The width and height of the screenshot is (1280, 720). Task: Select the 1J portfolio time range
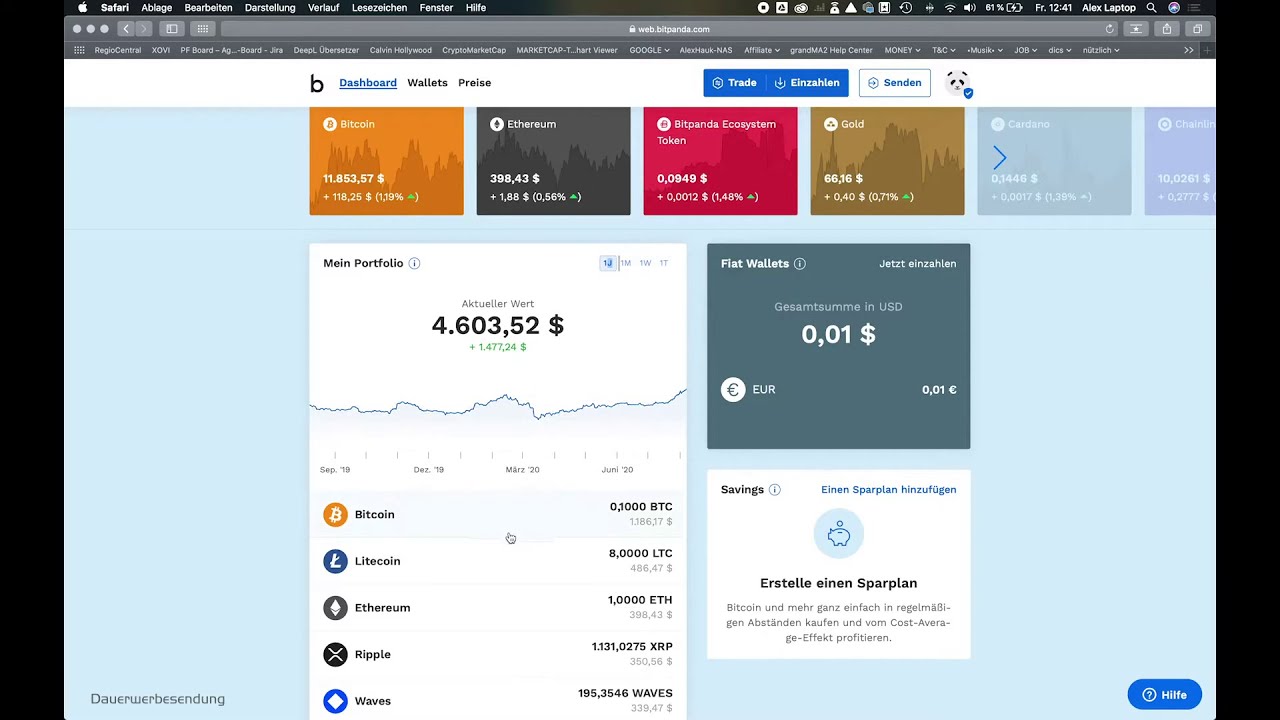pos(607,263)
